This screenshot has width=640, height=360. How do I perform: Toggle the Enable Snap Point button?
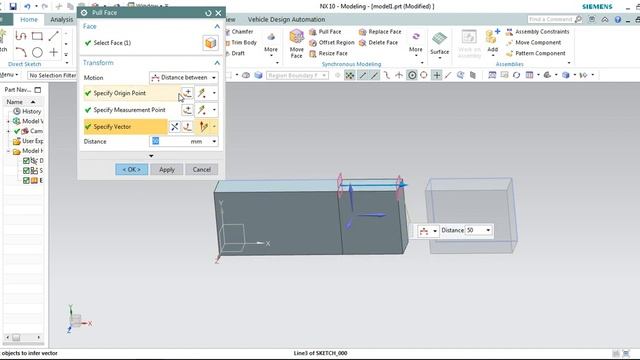(x=350, y=75)
